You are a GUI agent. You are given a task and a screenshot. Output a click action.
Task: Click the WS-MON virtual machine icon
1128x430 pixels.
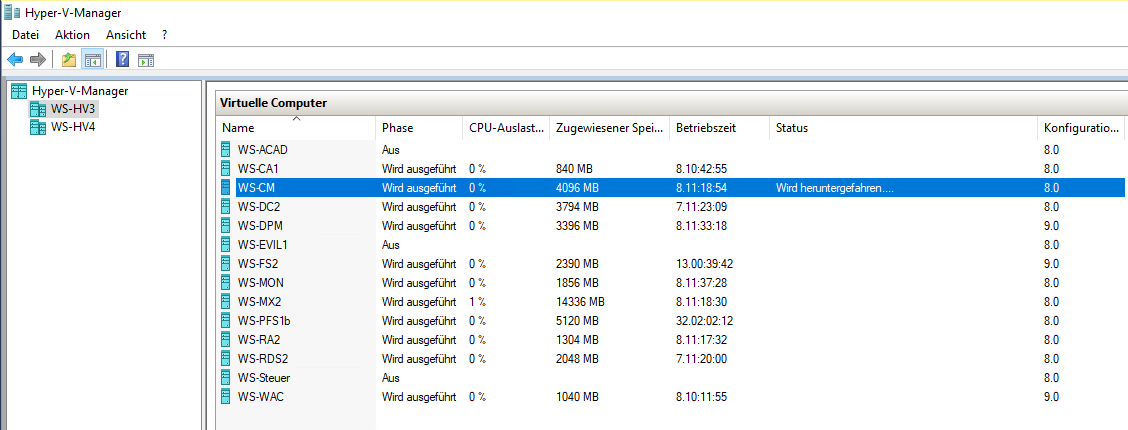pyautogui.click(x=227, y=283)
